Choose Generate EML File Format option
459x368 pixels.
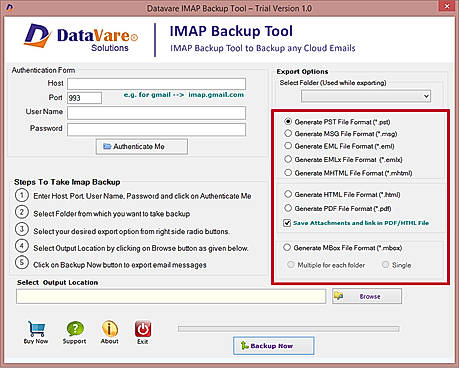coord(288,146)
